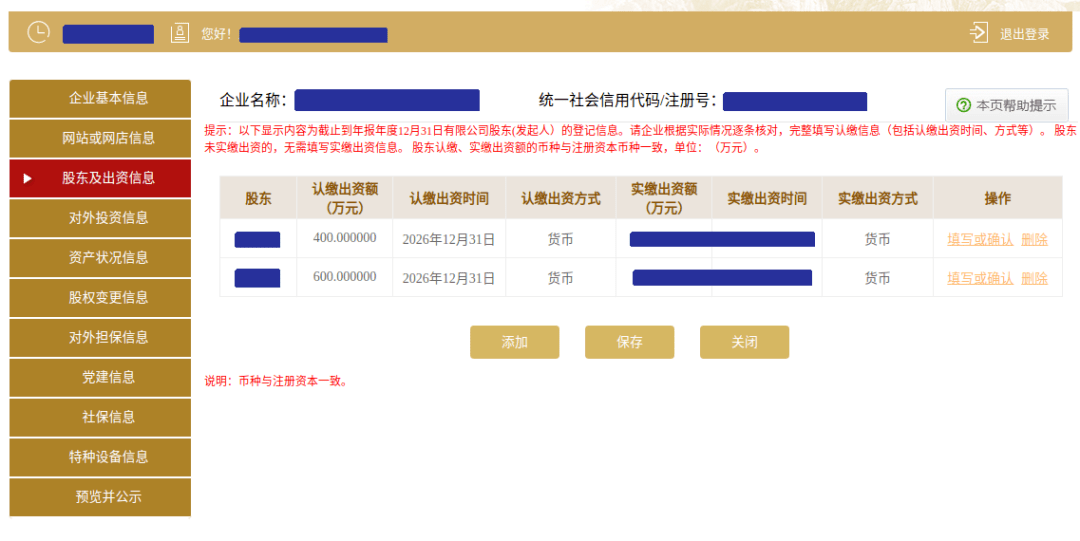Go to 网站或网店信息
The width and height of the screenshot is (1080, 541).
100,138
